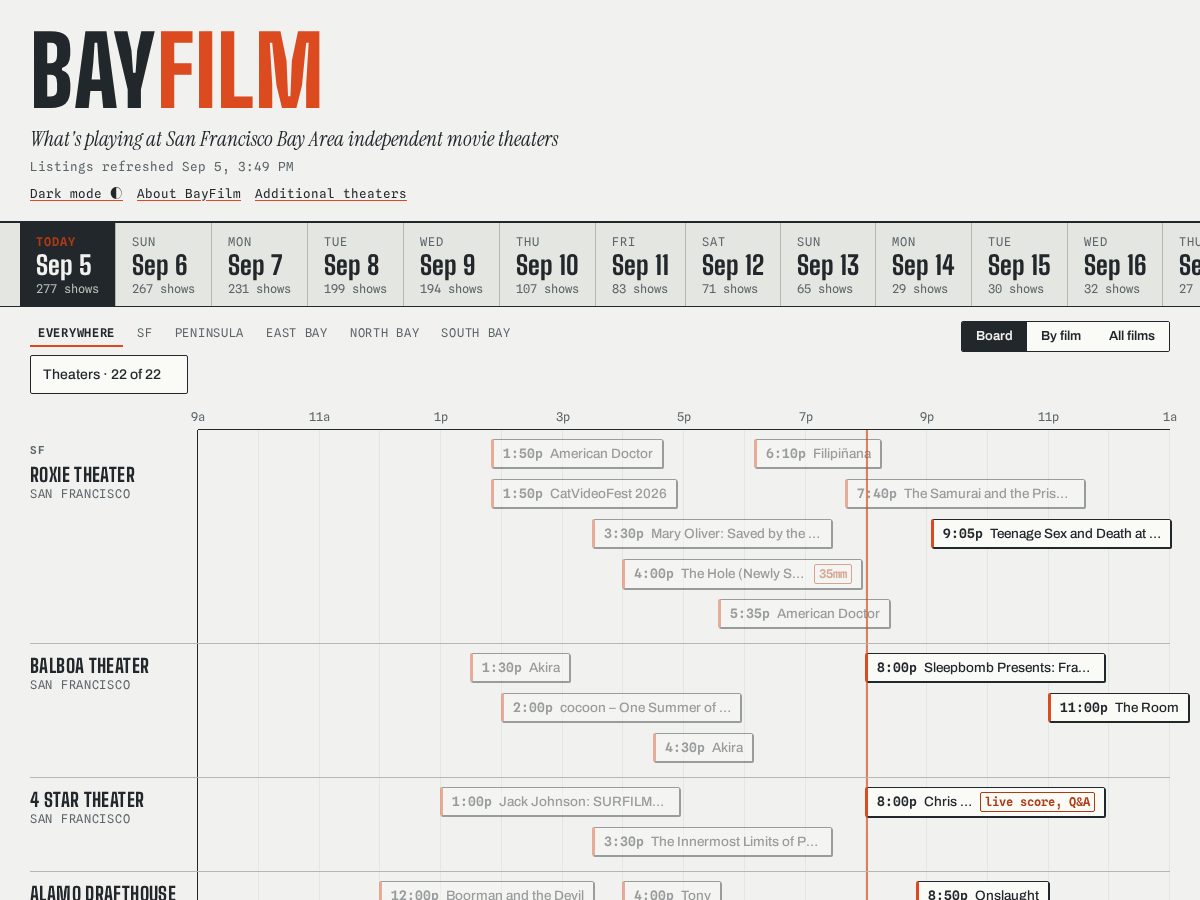Click the 35mm format badge
1200x900 pixels.
833,574
